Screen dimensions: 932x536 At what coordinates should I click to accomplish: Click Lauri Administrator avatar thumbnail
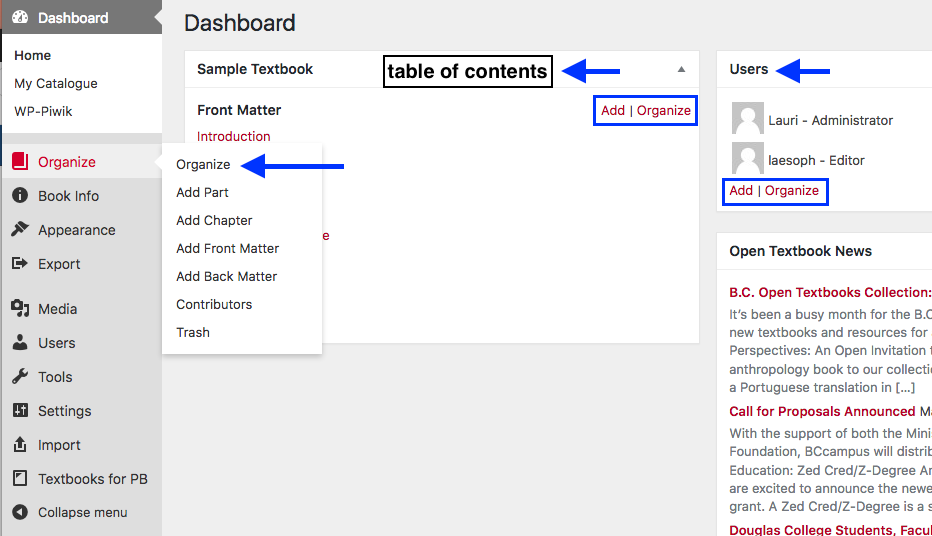pyautogui.click(x=747, y=118)
